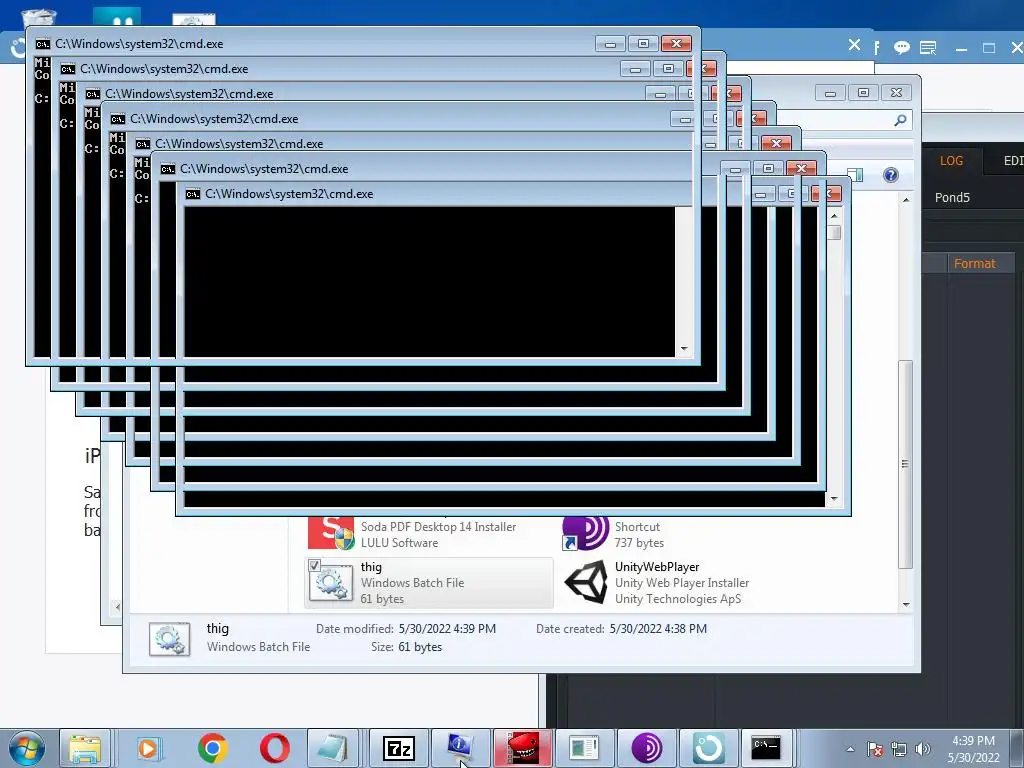Screen dimensions: 1024x768
Task: Click the blue info monitor taskbar icon
Action: point(460,748)
